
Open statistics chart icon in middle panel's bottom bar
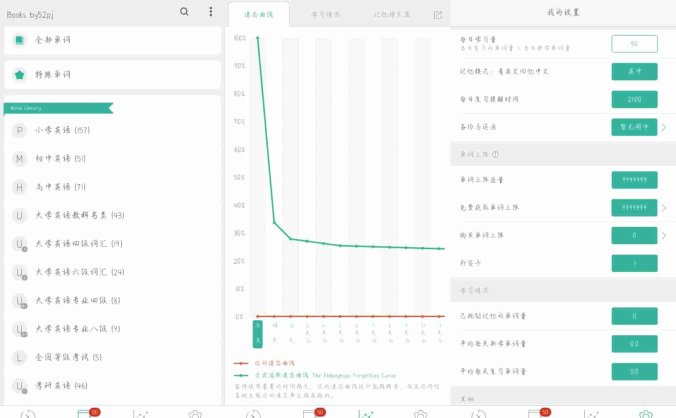(x=366, y=414)
